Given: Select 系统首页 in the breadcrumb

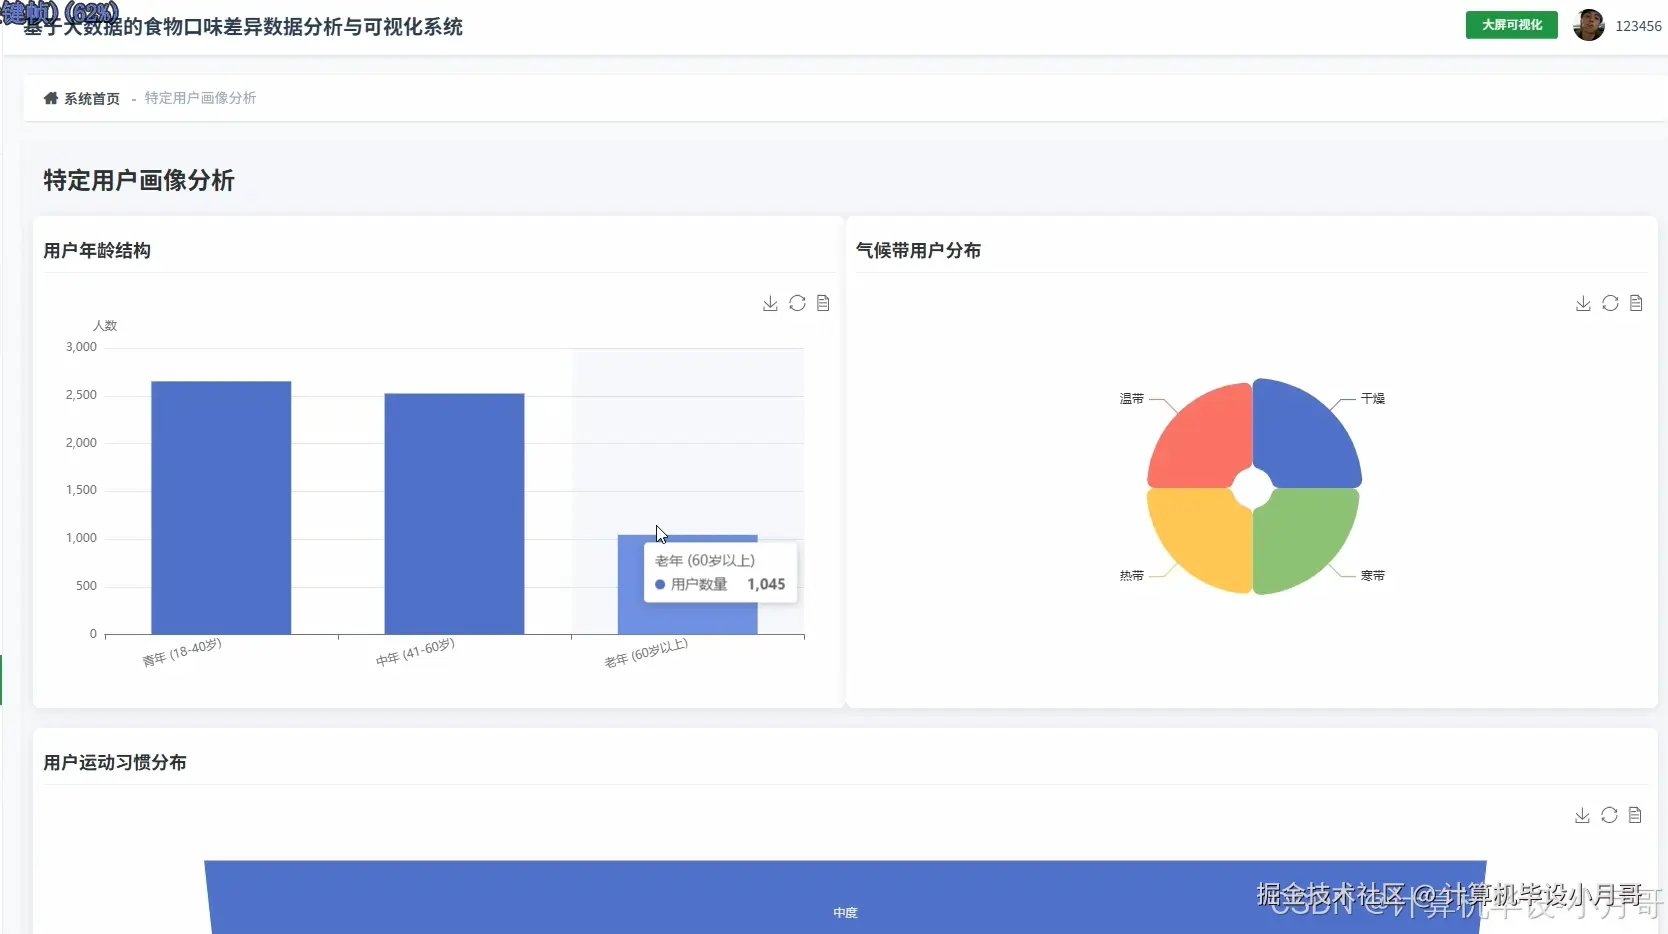Looking at the screenshot, I should click(x=91, y=99).
